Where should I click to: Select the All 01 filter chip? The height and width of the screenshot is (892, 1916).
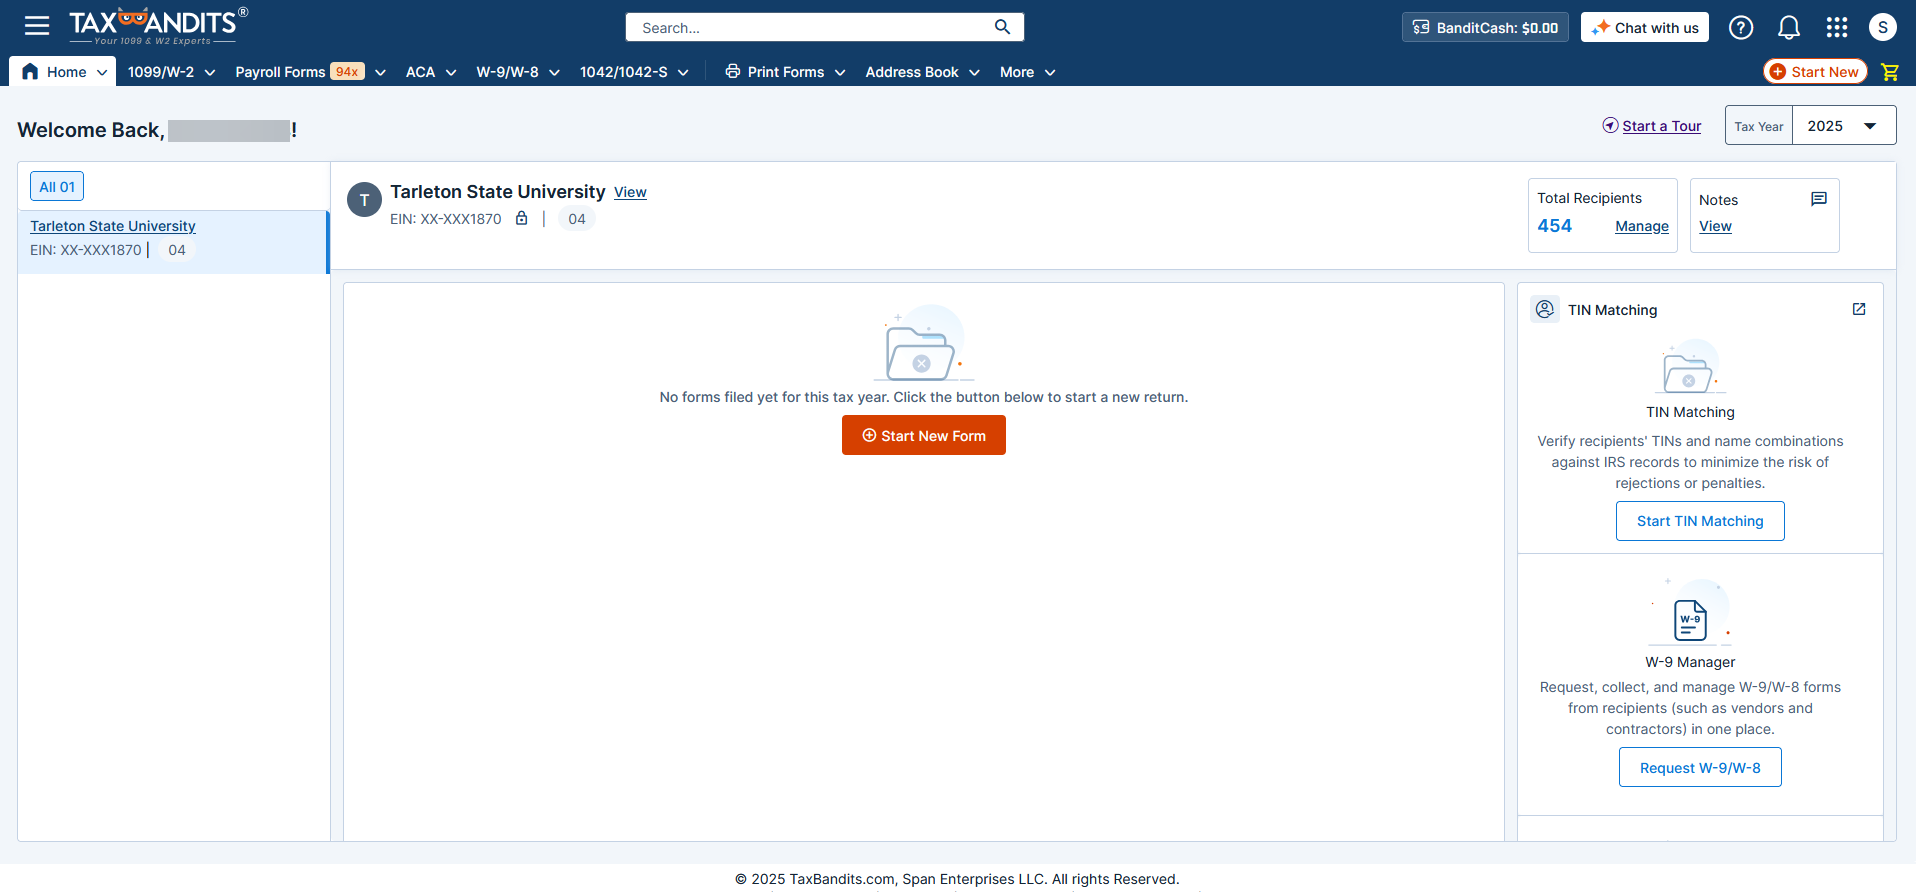point(57,186)
